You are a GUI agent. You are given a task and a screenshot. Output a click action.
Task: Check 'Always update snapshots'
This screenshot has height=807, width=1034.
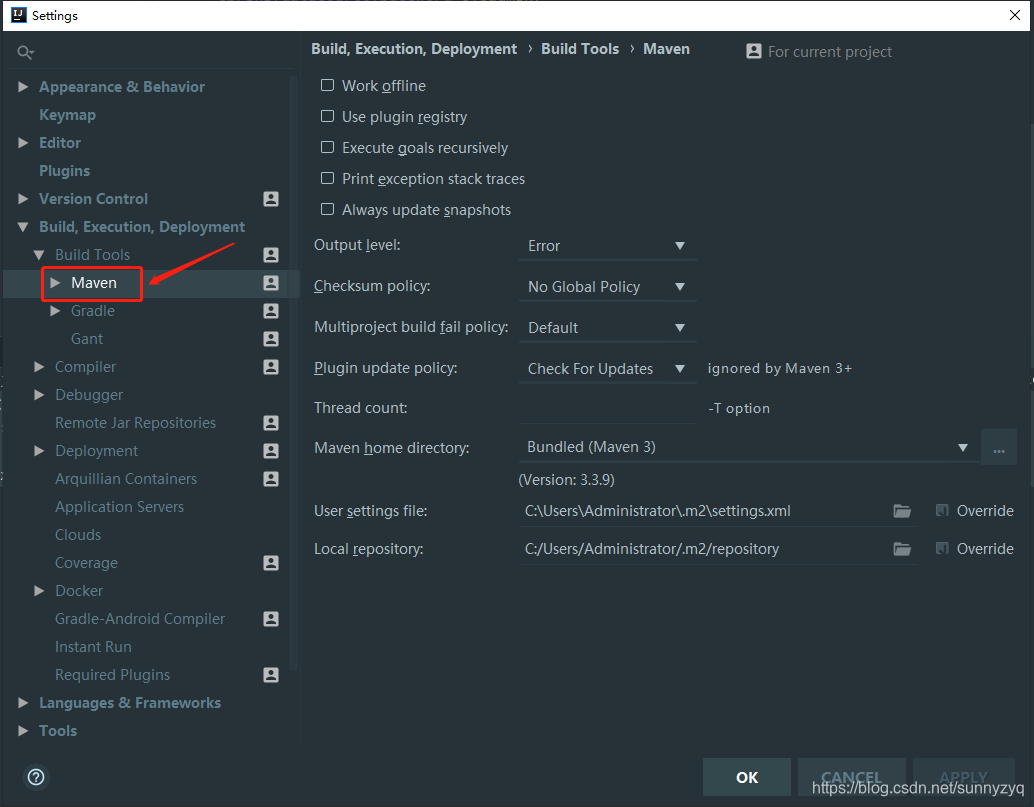click(x=327, y=209)
